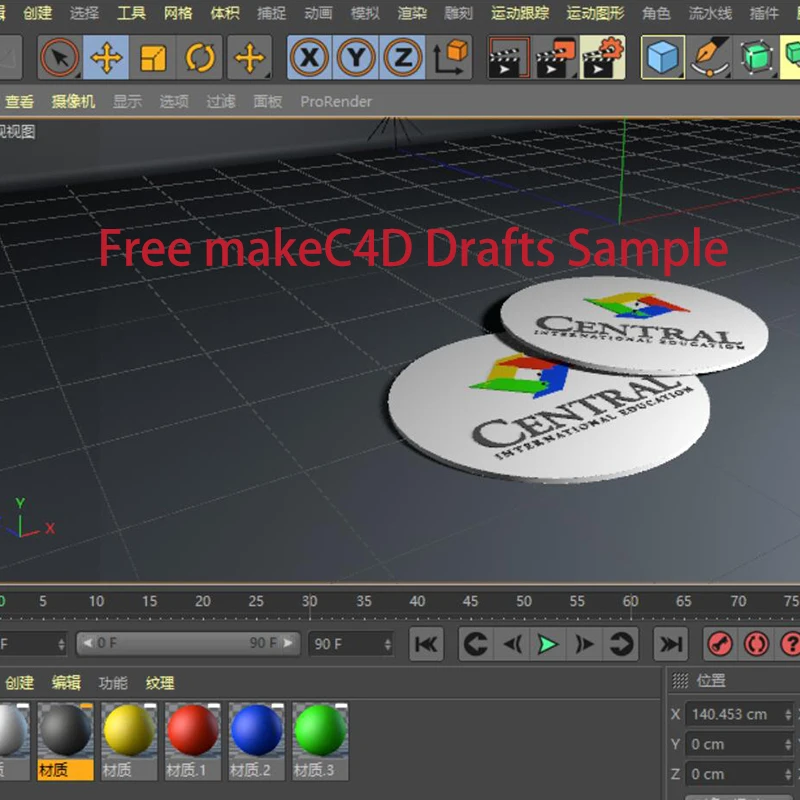Play the animation forward
Viewport: 800px width, 800px height.
pos(548,644)
